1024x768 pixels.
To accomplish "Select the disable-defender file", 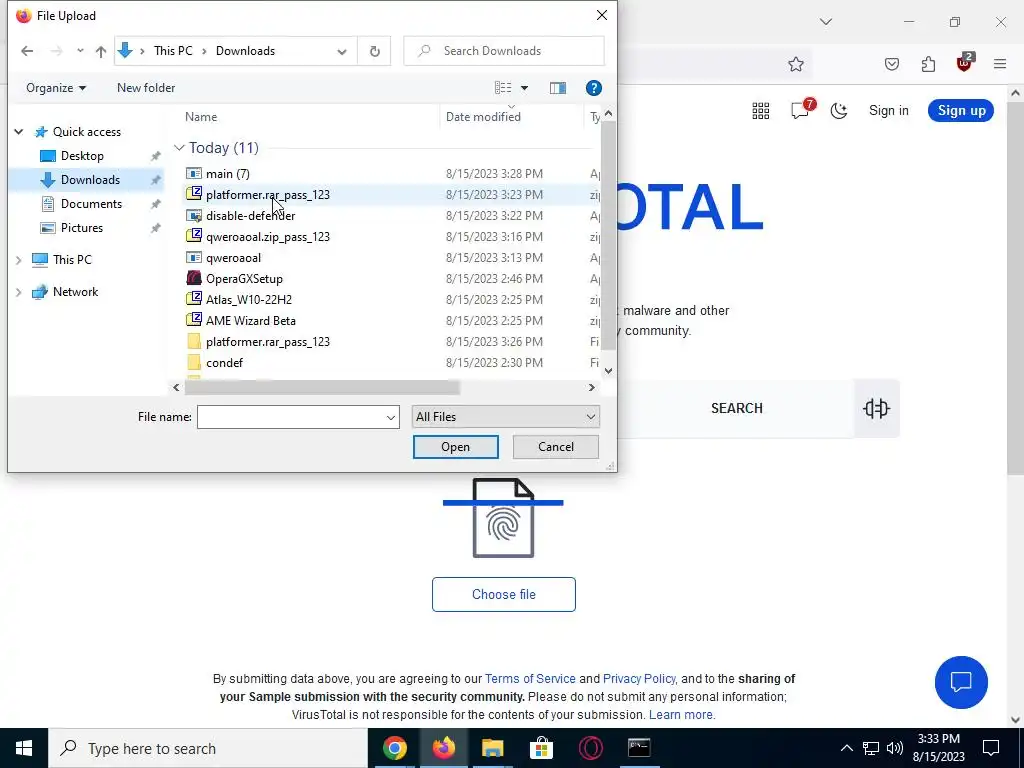I will 250,216.
